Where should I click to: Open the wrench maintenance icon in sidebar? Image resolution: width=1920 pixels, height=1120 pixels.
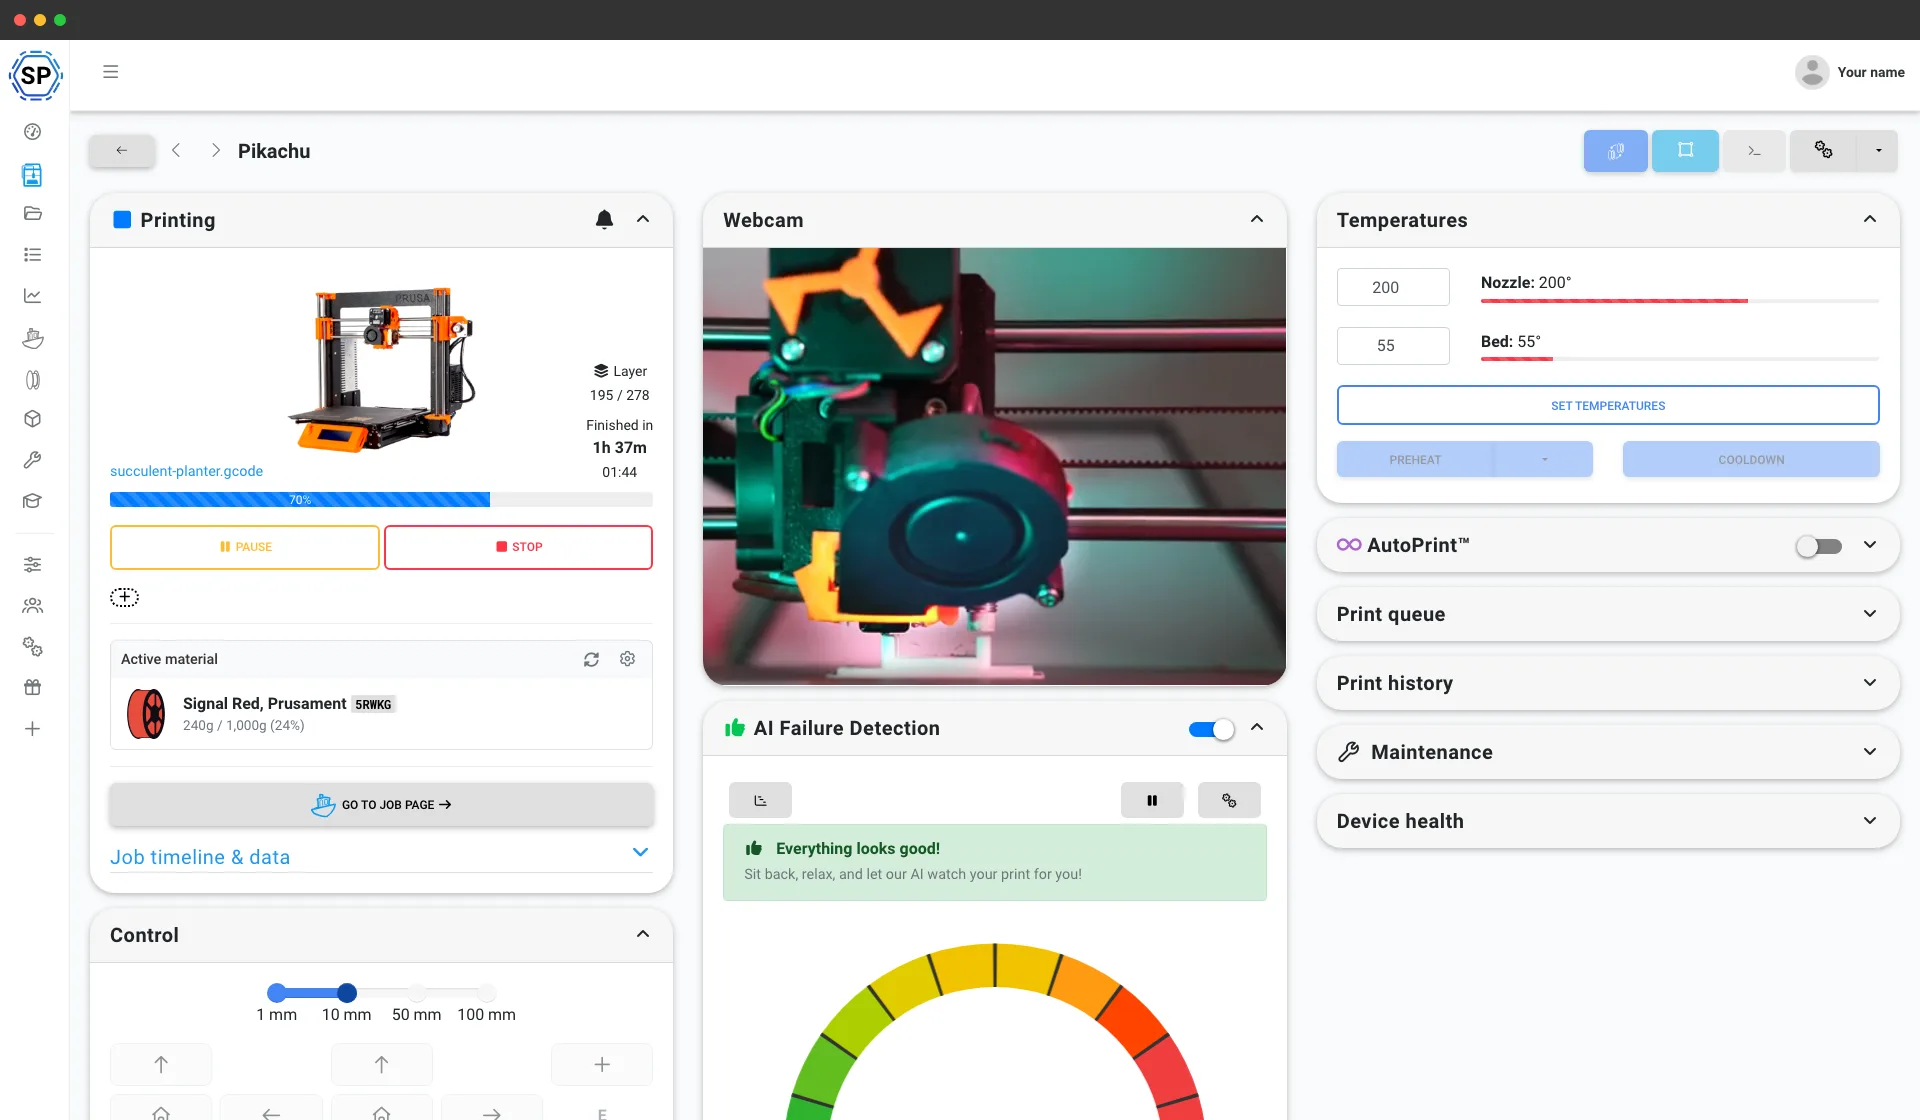32,460
